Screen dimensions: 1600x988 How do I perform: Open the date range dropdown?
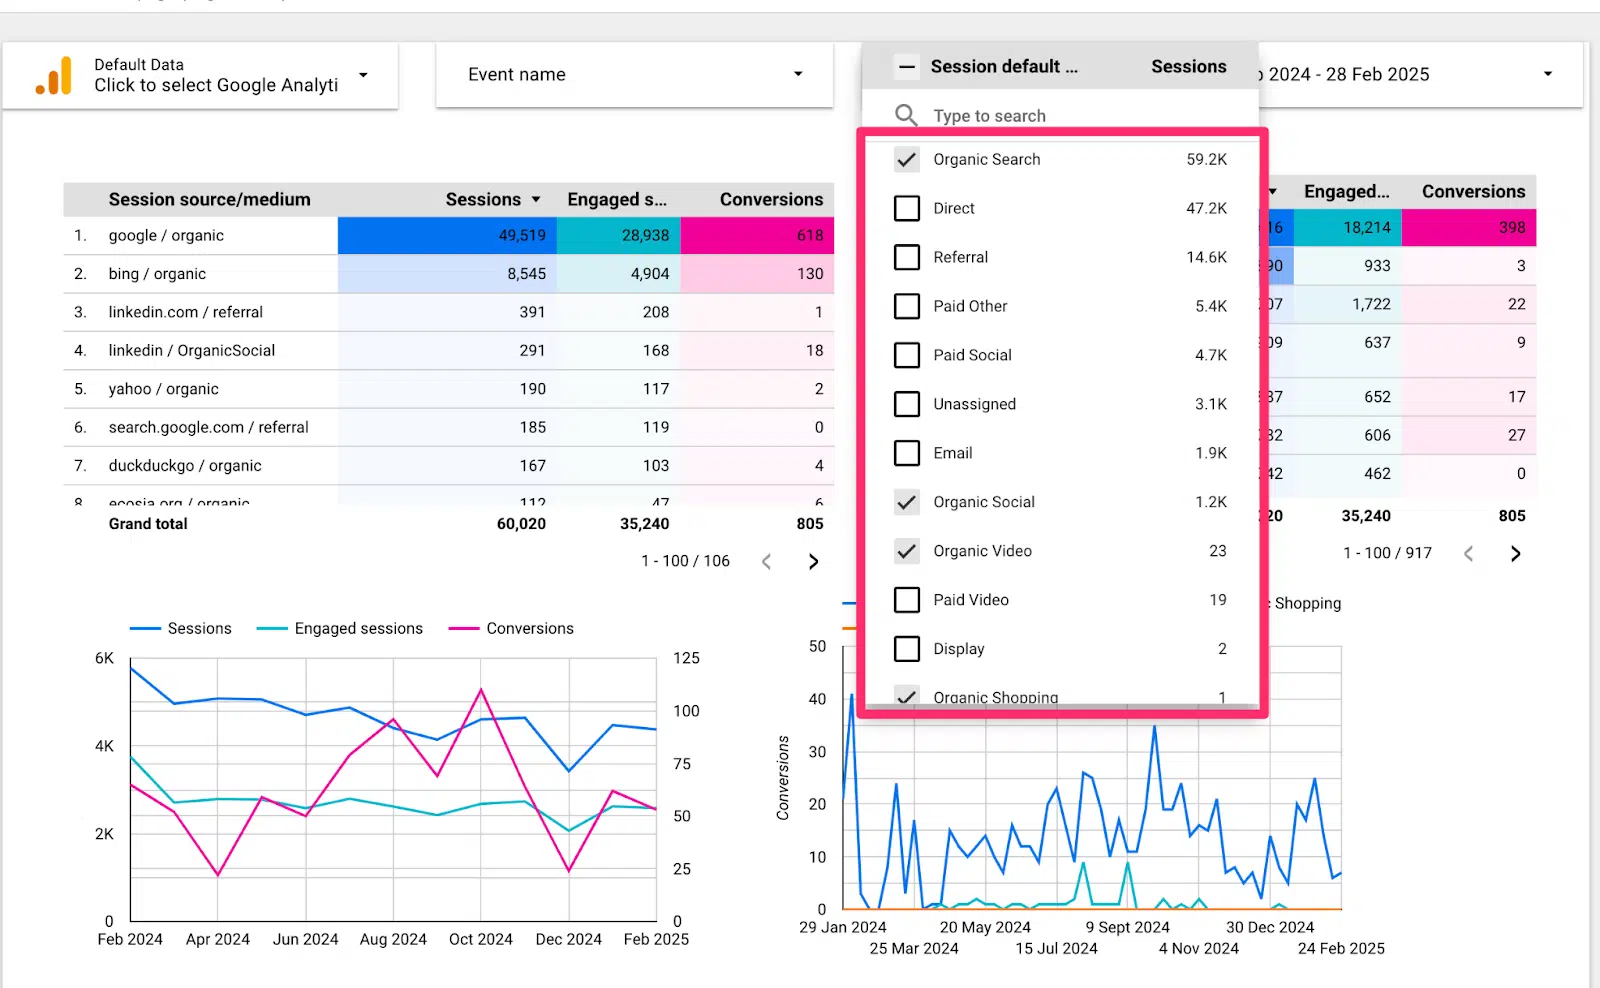1548,74
